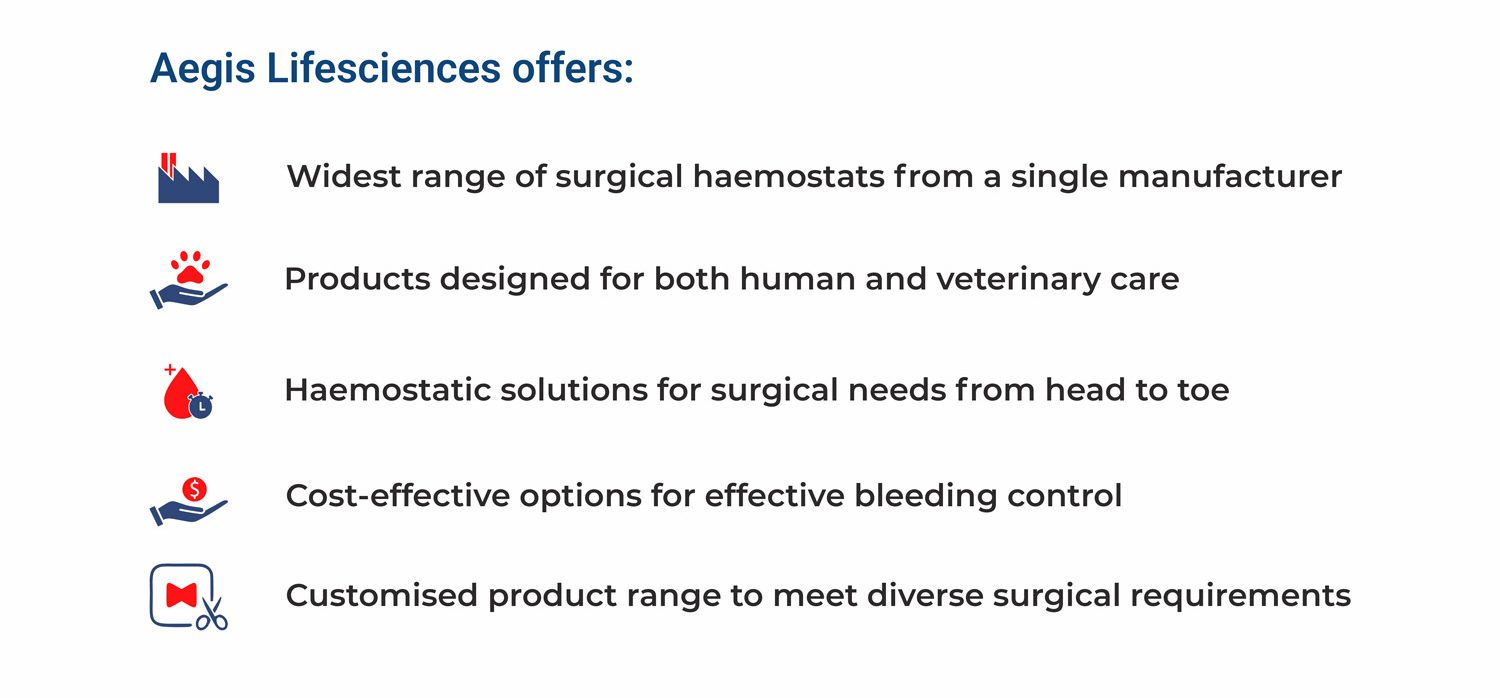This screenshot has width=1500, height=698.
Task: Click the words 'single manufacturer'
Action: pyautogui.click(x=1176, y=177)
